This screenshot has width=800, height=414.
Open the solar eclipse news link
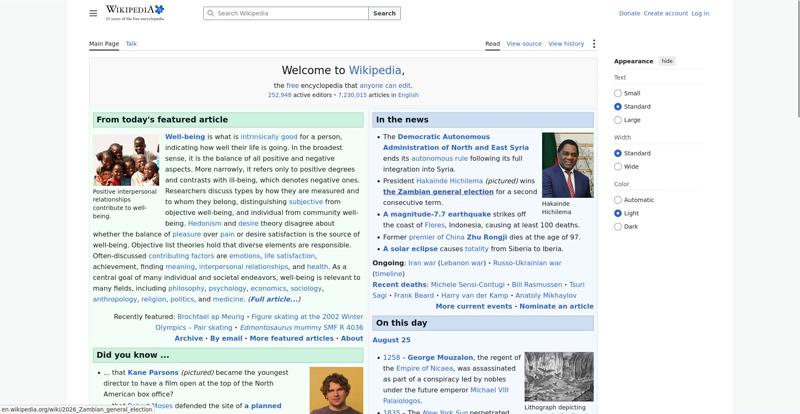pos(410,249)
